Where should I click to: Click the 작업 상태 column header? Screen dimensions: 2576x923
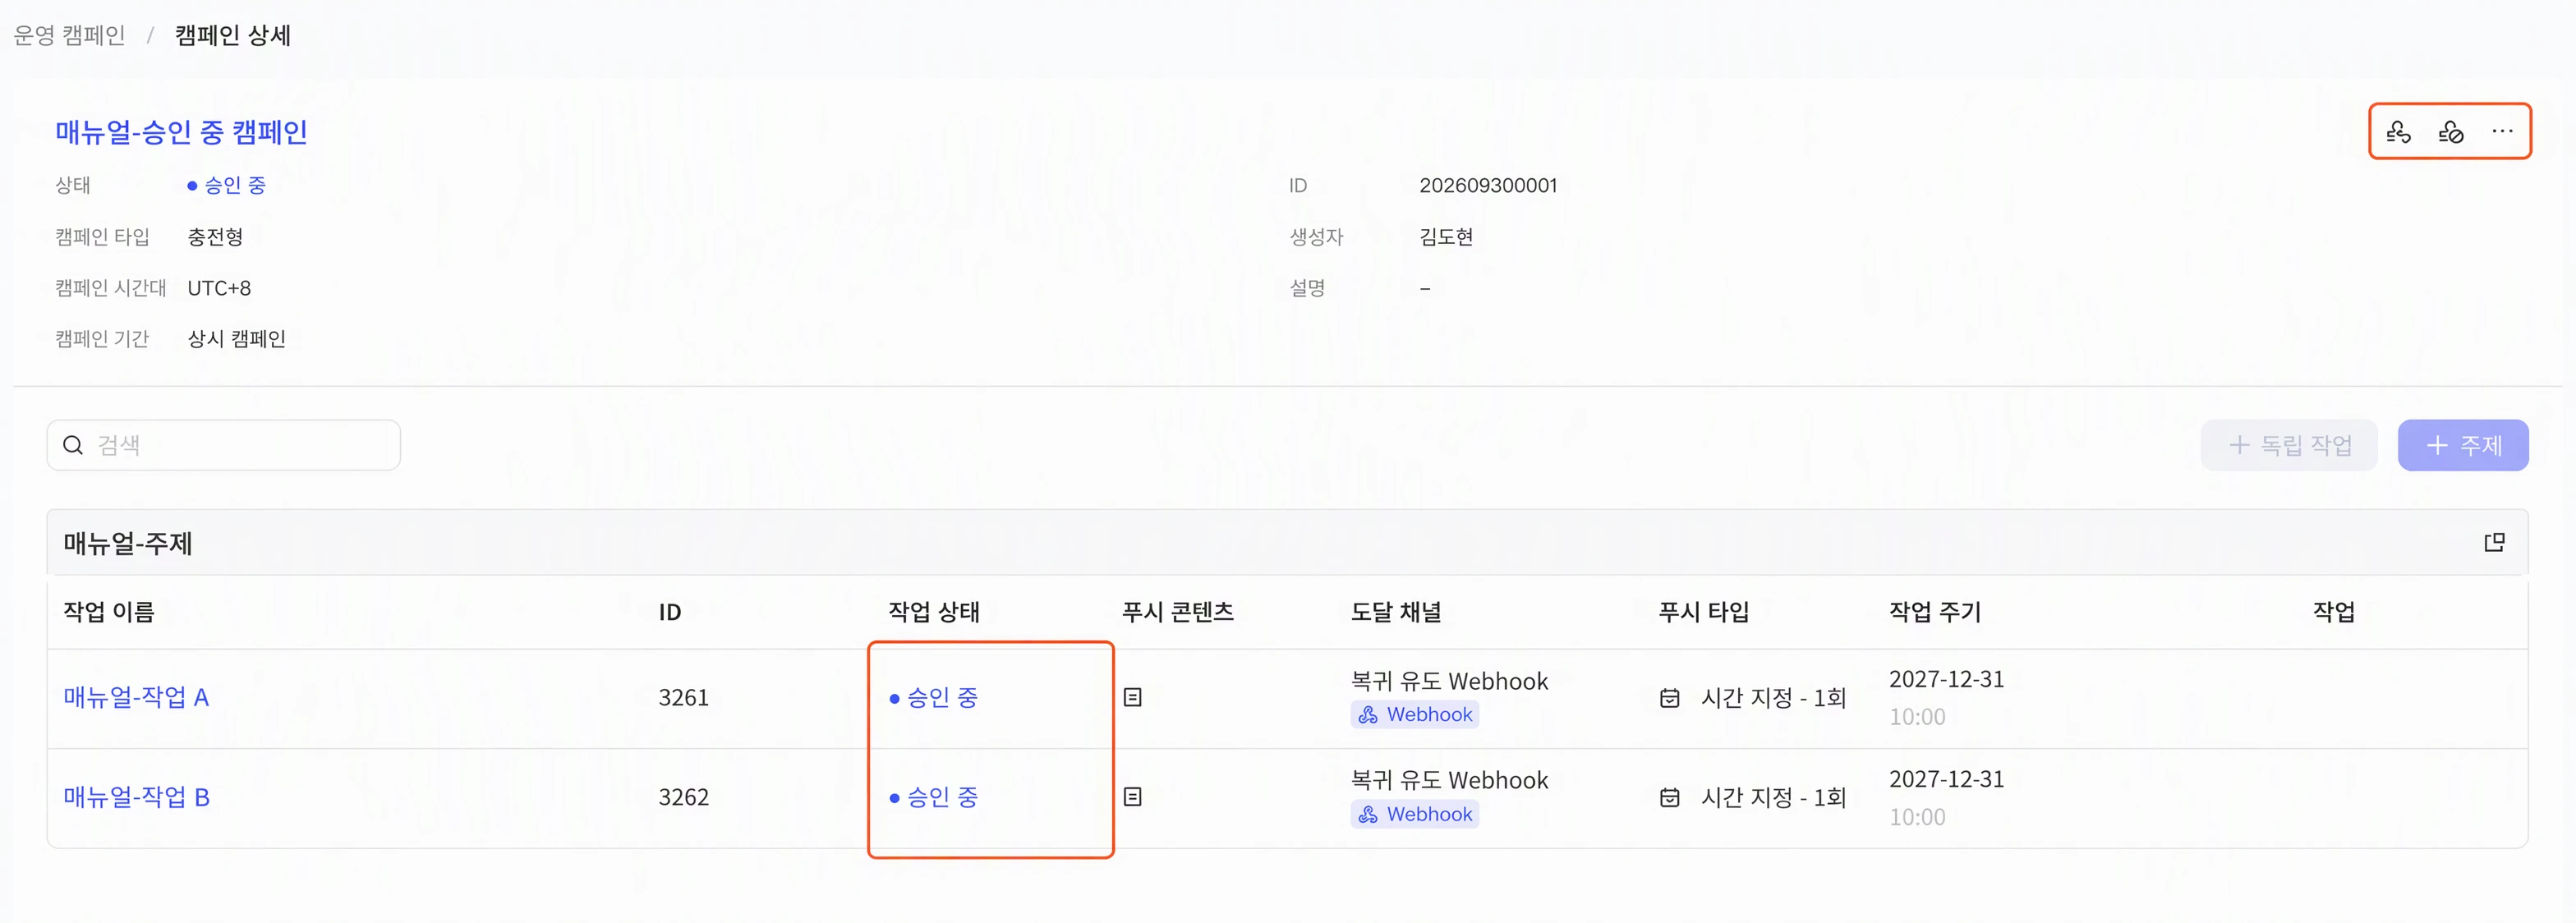[x=934, y=612]
